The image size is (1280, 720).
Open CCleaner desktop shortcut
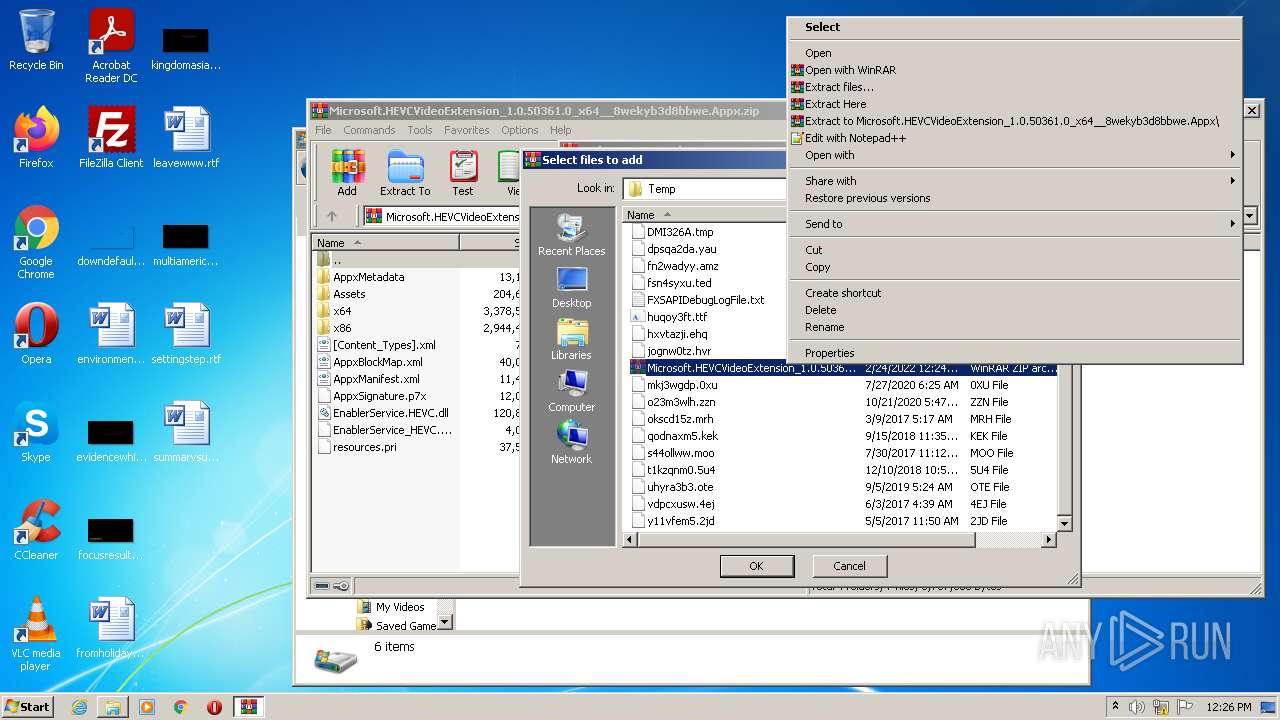click(x=36, y=530)
